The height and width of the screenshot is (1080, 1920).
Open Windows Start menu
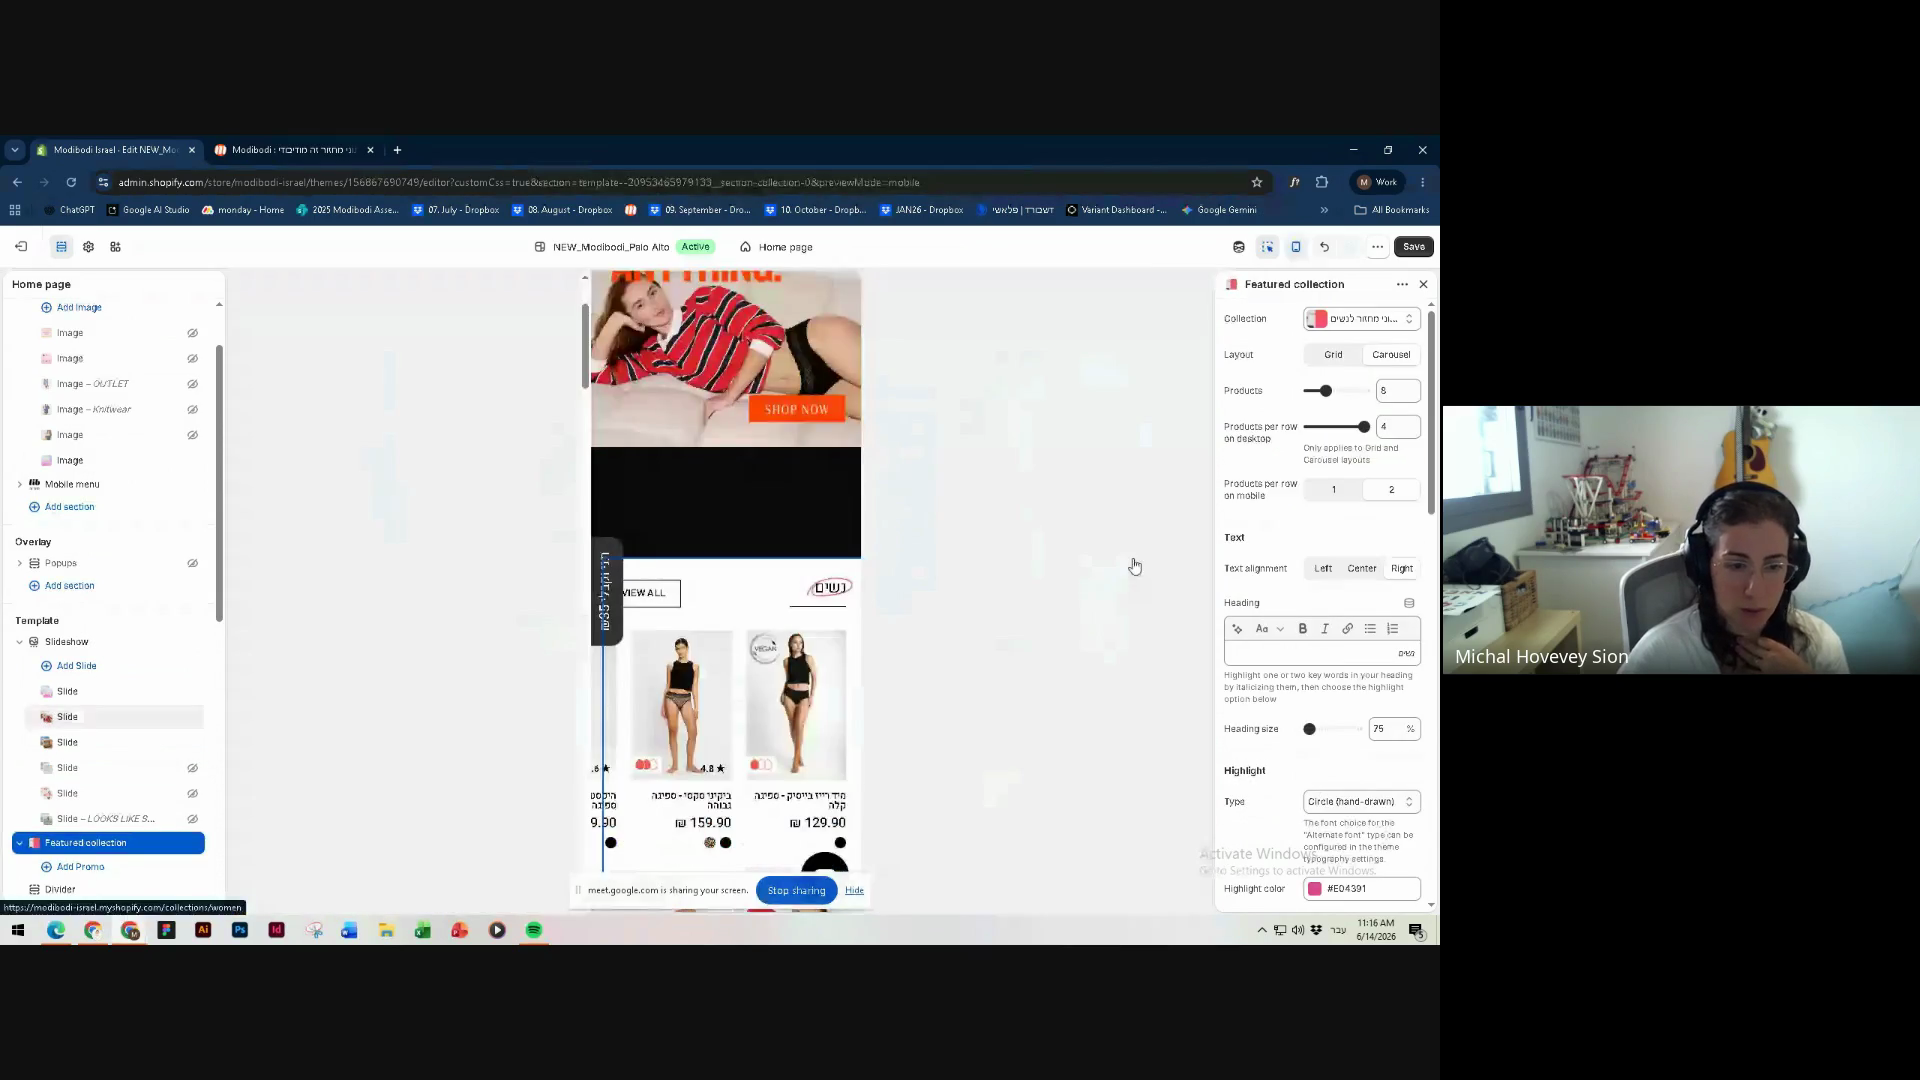17,930
